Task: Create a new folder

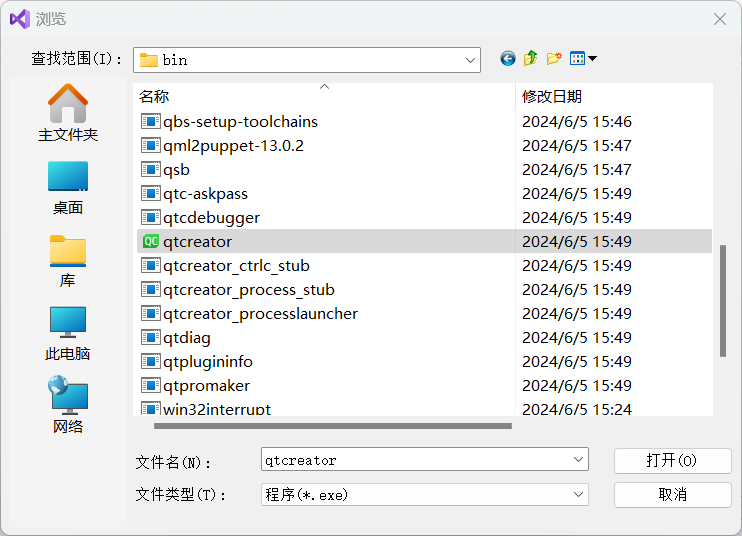Action: click(x=554, y=59)
